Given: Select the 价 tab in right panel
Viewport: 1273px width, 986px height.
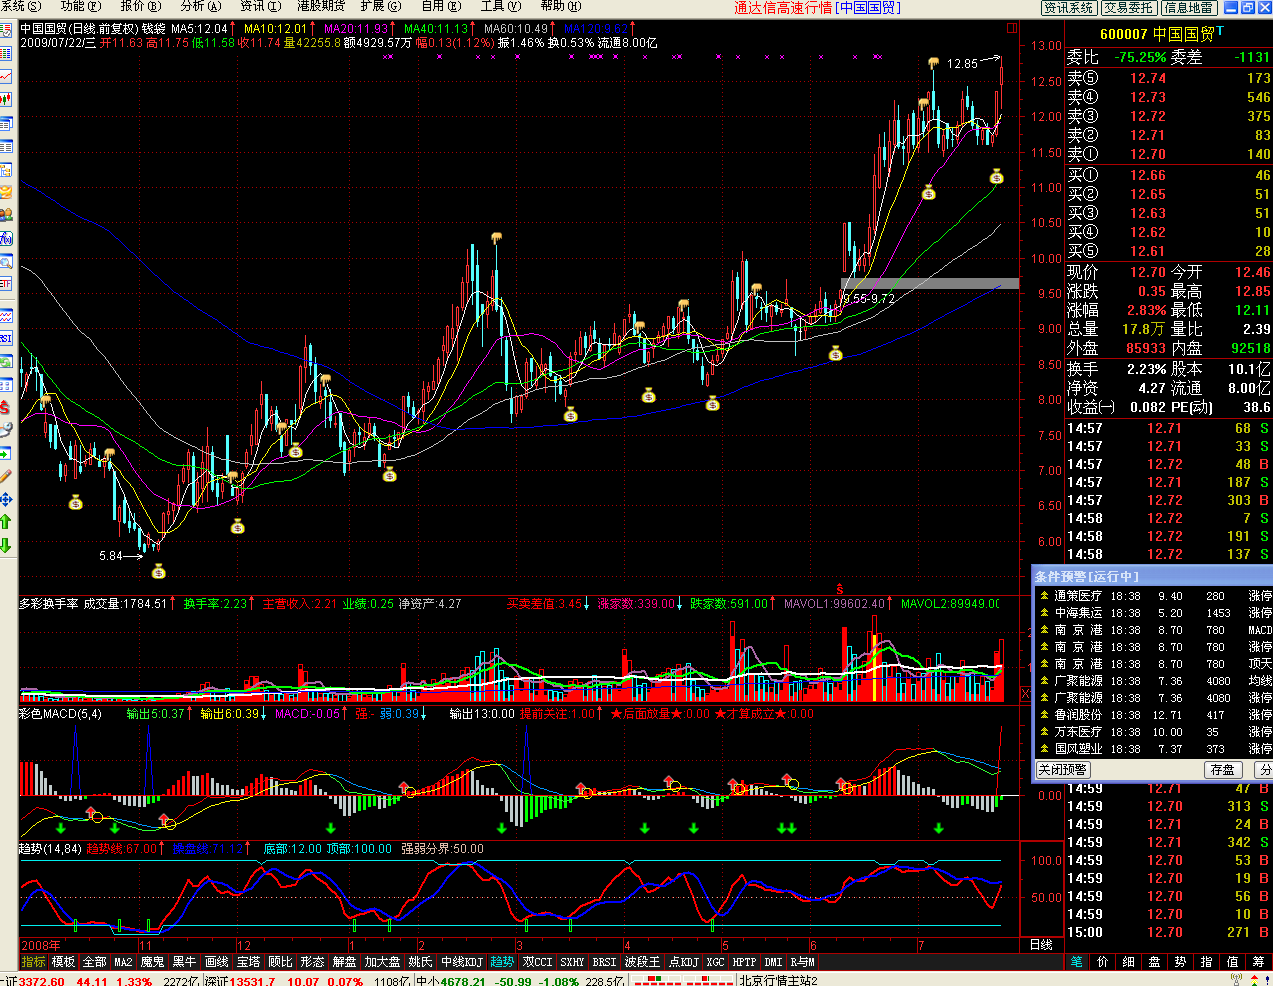Looking at the screenshot, I should click(1102, 962).
